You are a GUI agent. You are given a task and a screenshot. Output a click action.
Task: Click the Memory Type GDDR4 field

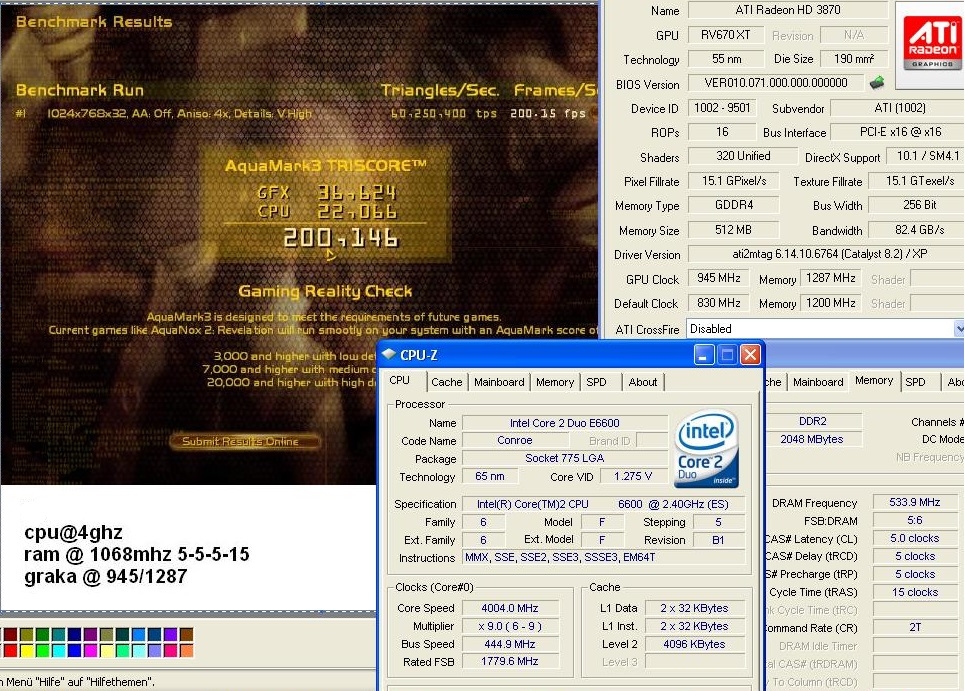pyautogui.click(x=734, y=205)
